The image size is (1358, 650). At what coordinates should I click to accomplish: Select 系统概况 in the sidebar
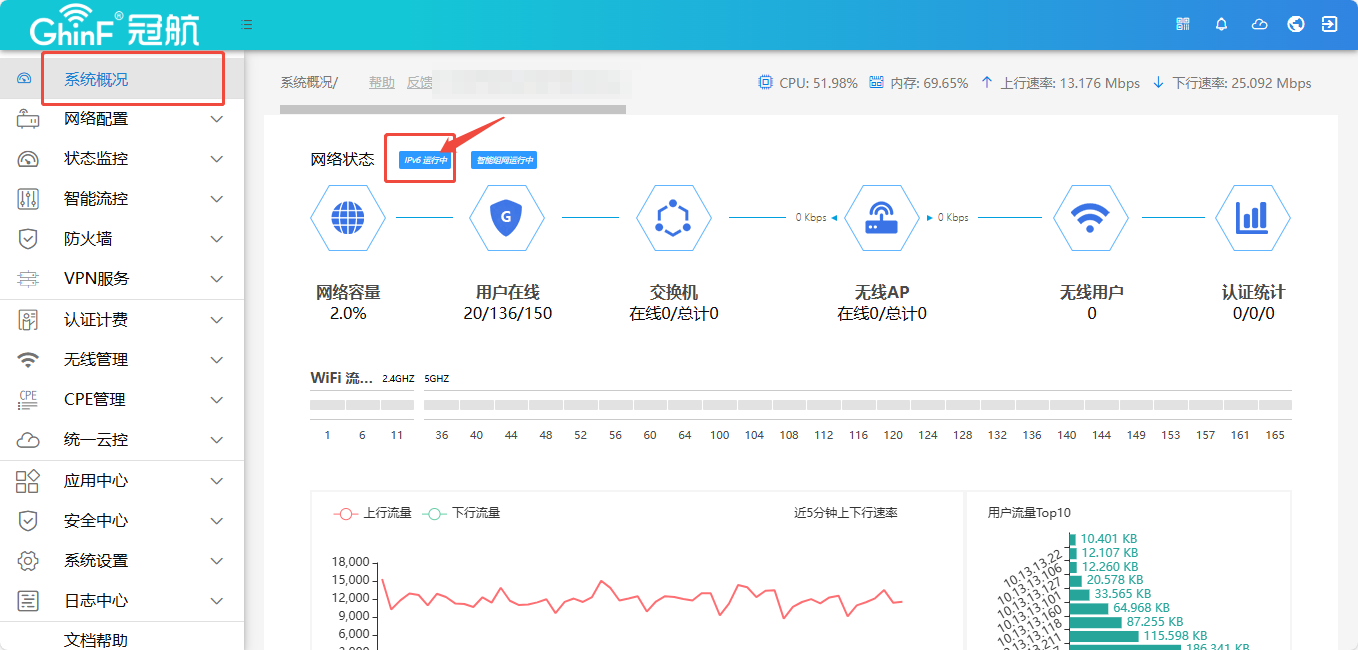[96, 80]
